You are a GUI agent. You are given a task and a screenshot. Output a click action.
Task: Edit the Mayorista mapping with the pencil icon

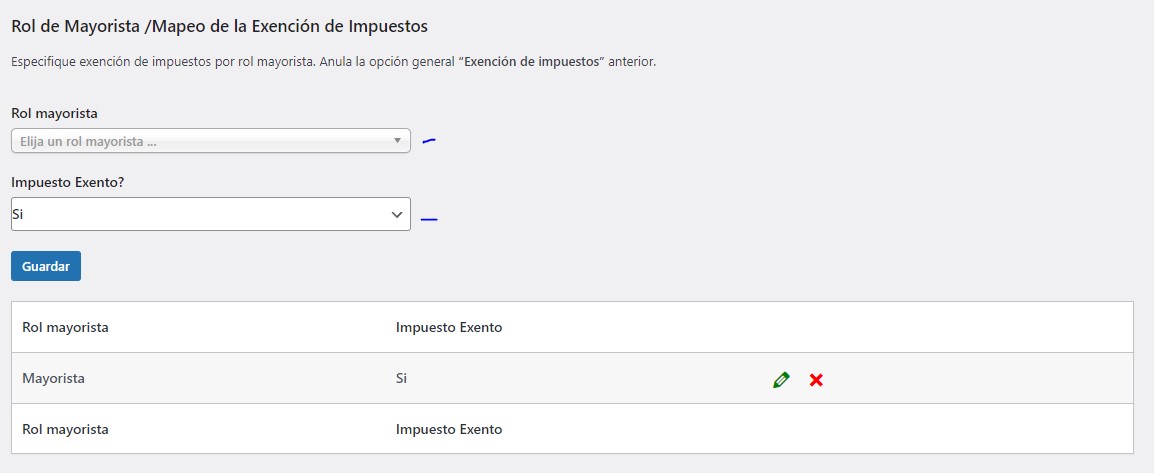(781, 380)
